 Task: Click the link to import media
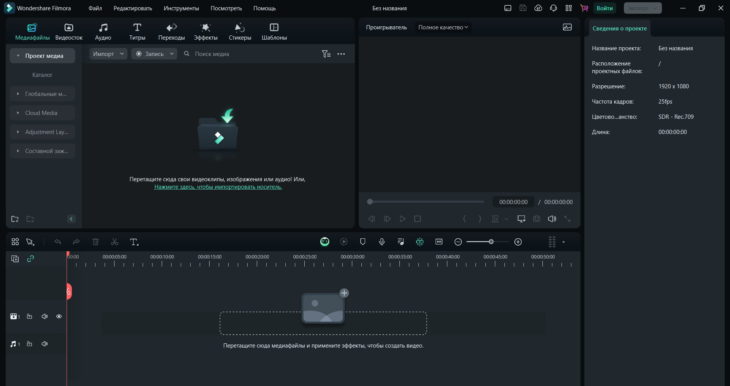coord(218,187)
